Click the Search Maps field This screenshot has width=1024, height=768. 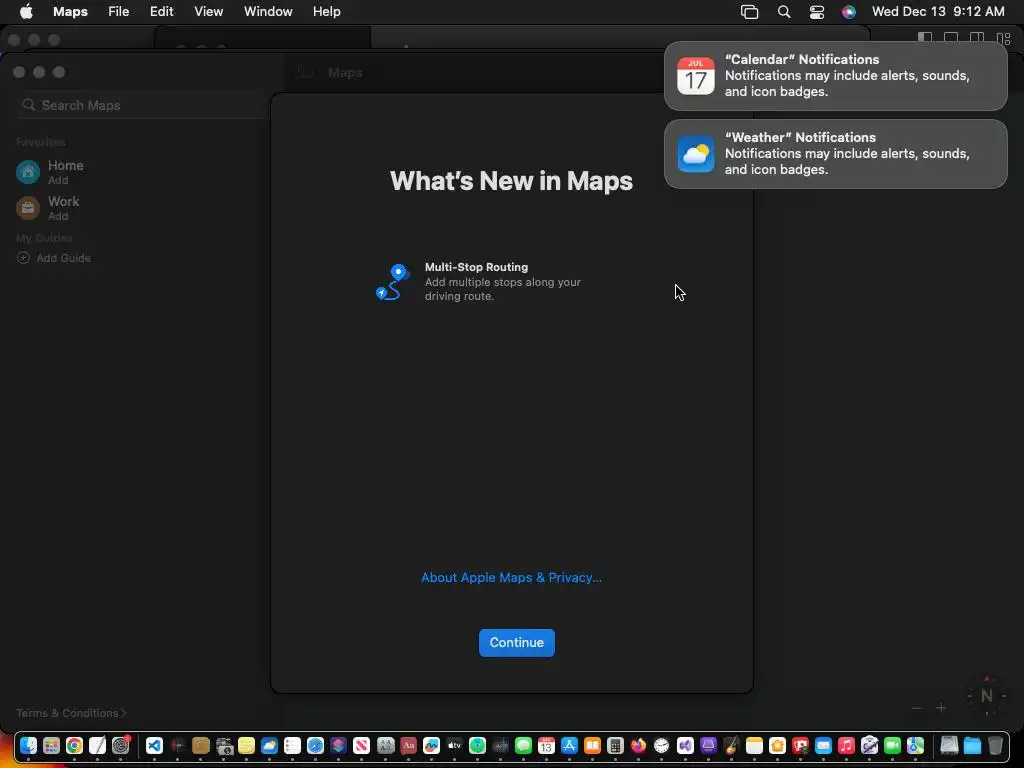[x=142, y=105]
